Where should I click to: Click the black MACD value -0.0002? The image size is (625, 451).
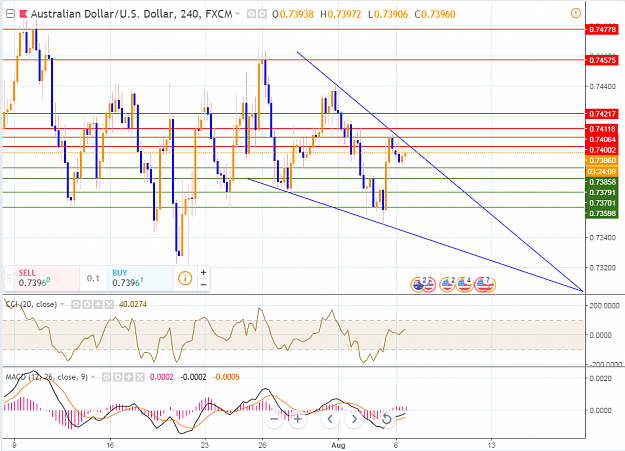[x=193, y=377]
